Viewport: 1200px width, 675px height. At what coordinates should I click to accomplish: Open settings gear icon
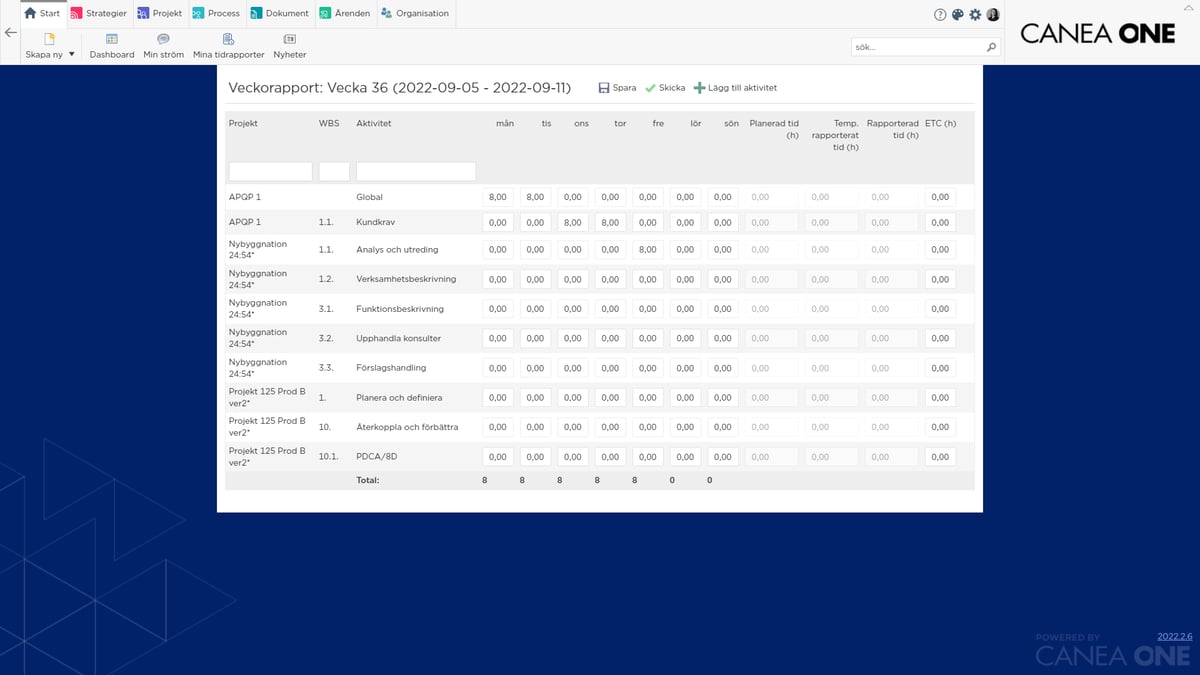[x=975, y=15]
